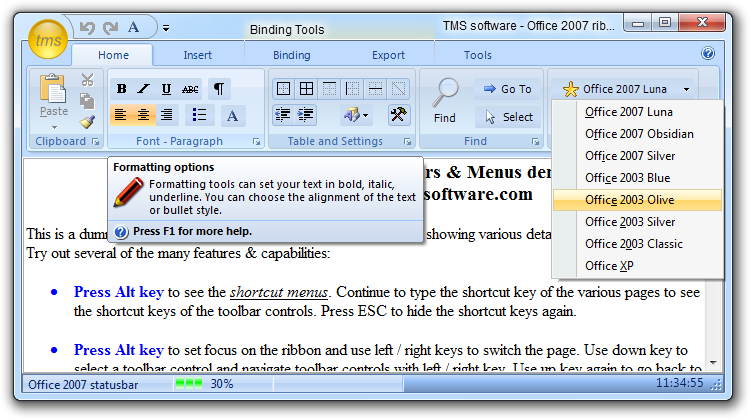Expand Find group dialog launcher

535,142
